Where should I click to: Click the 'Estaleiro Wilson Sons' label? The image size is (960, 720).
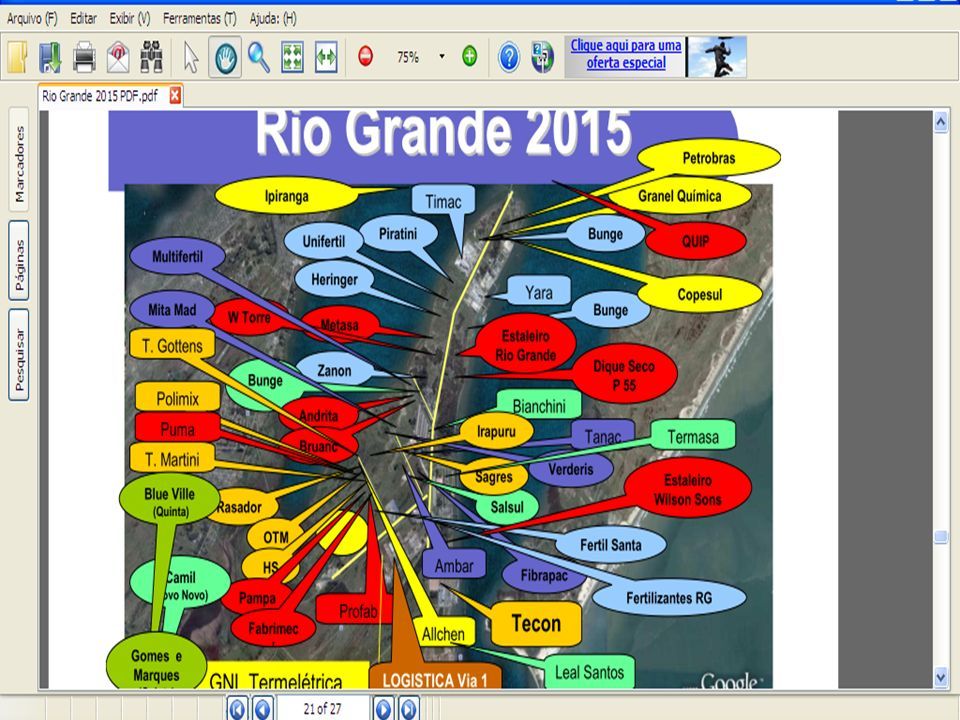pyautogui.click(x=688, y=490)
